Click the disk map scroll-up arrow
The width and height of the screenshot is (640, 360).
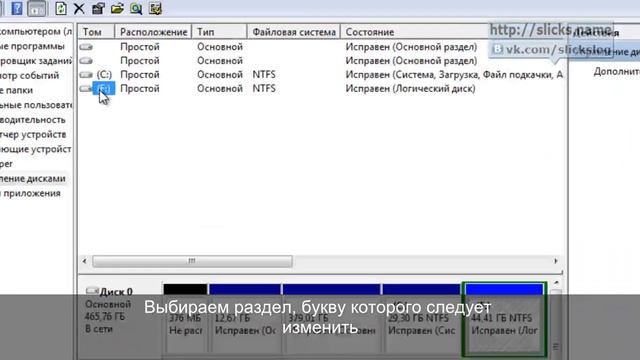click(x=556, y=283)
